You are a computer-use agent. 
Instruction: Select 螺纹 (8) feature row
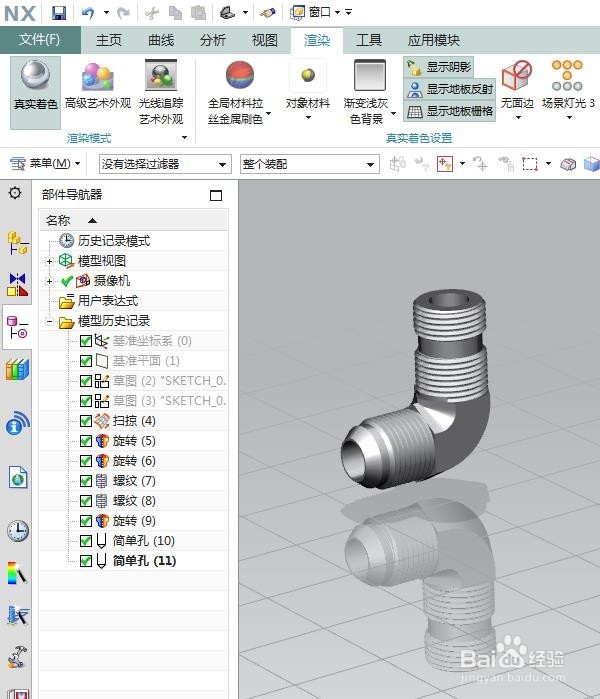point(134,501)
